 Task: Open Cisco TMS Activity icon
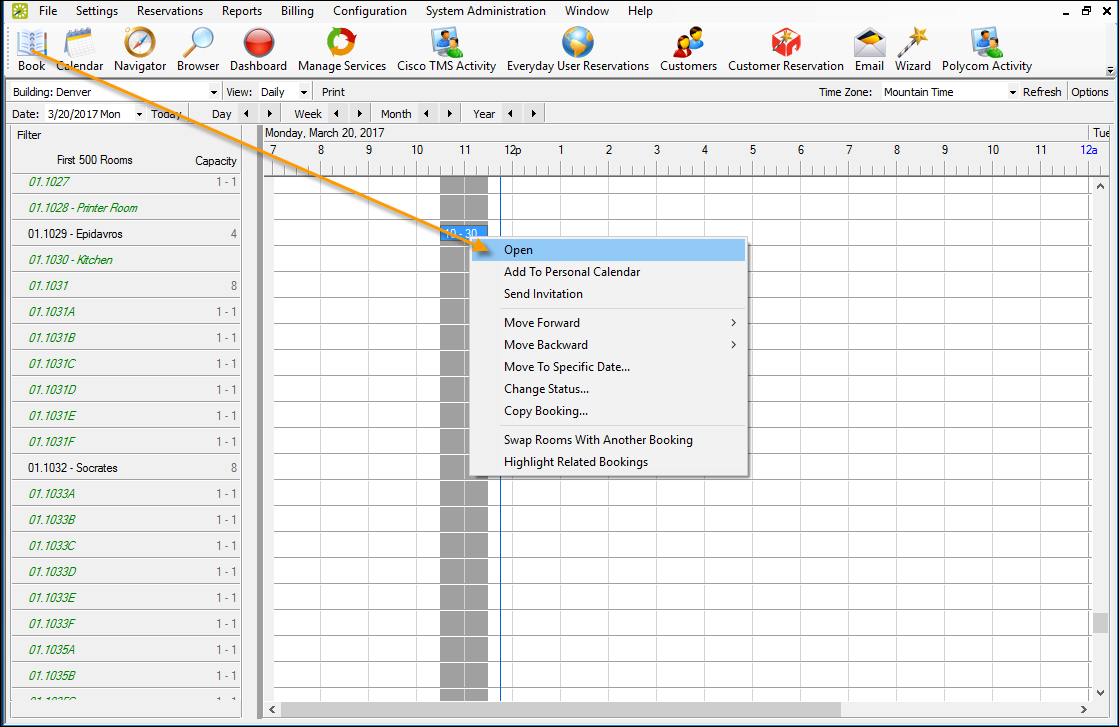(x=446, y=44)
